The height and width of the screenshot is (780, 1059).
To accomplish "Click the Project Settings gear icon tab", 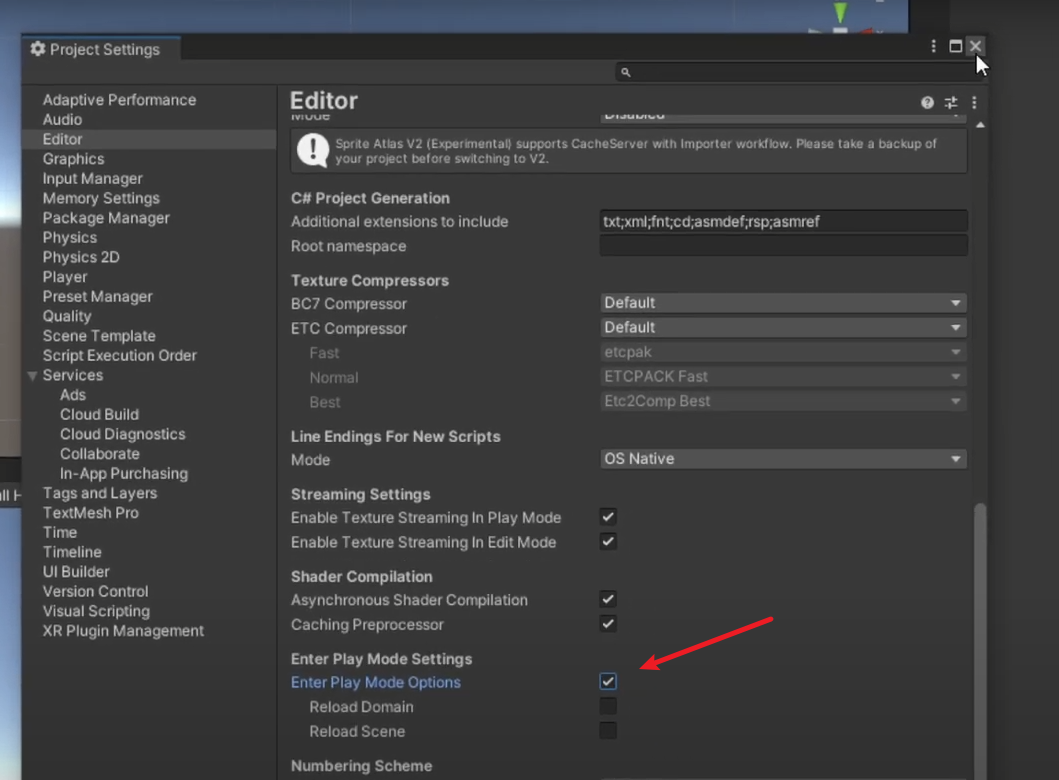I will pyautogui.click(x=38, y=49).
